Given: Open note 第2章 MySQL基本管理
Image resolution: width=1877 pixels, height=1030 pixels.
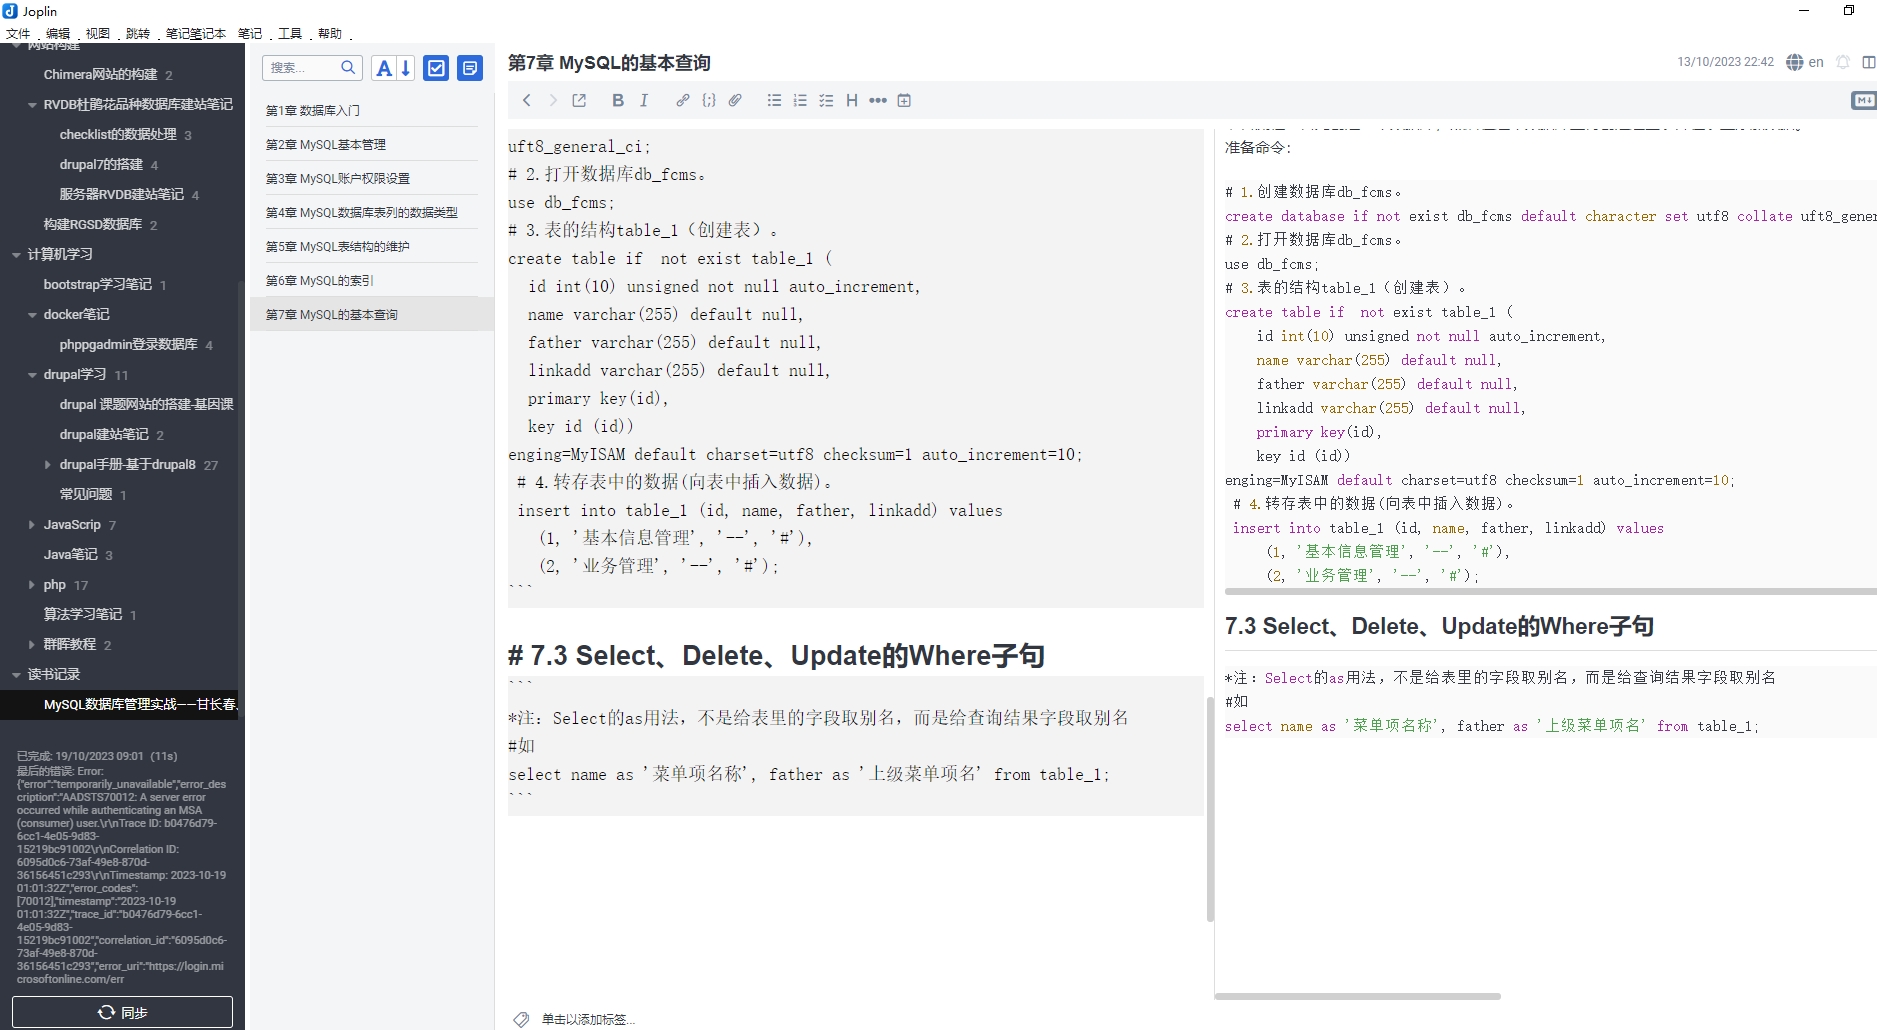Looking at the screenshot, I should tap(372, 144).
